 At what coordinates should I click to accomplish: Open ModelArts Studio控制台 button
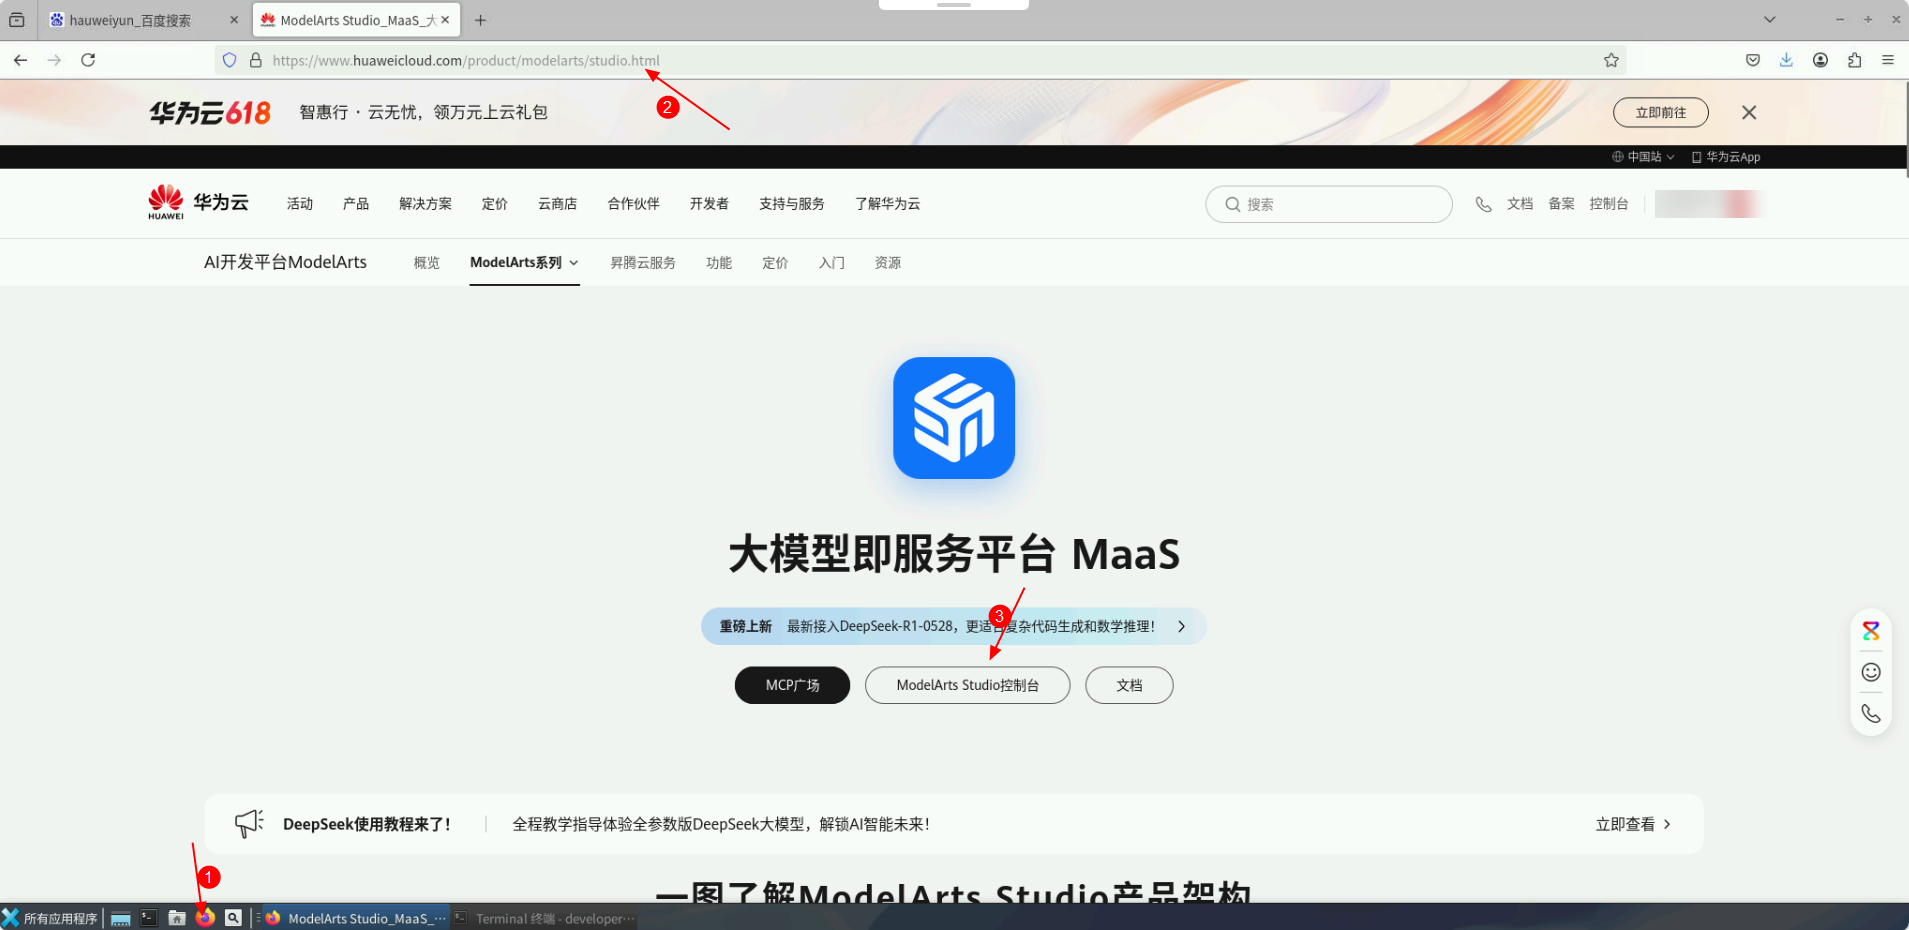[x=967, y=685]
